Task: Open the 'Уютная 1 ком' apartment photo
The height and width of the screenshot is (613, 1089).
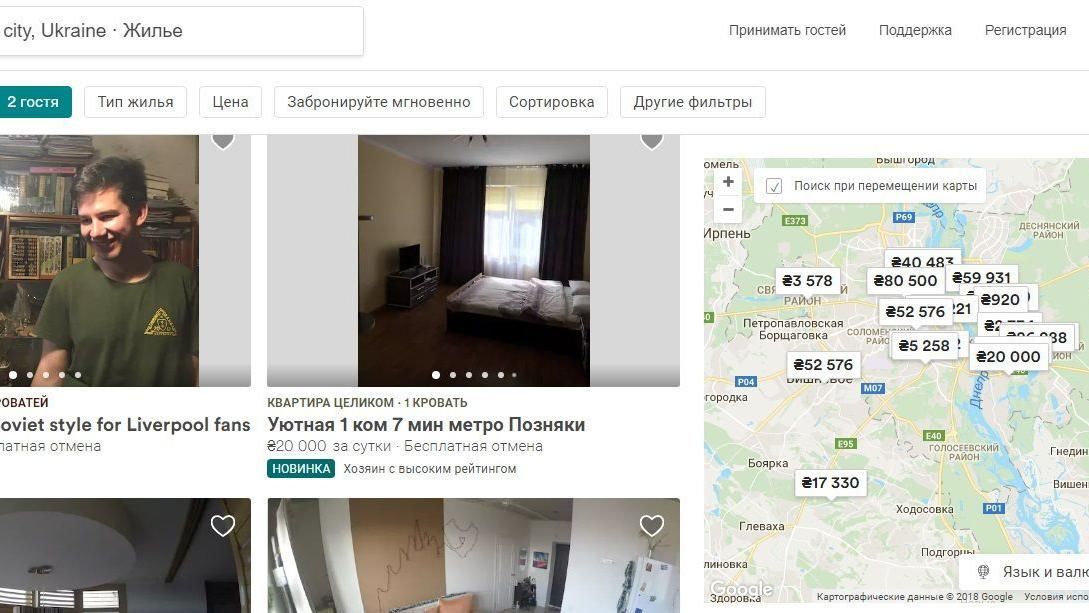Action: pos(474,260)
